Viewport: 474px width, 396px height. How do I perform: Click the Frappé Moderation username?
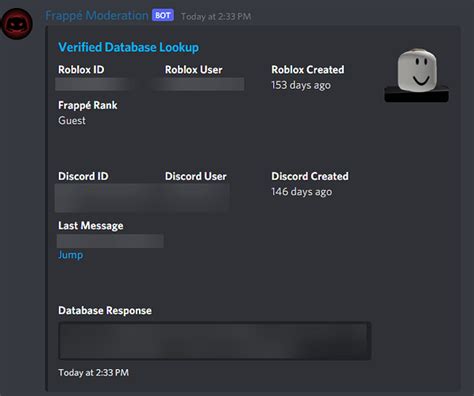pyautogui.click(x=97, y=15)
